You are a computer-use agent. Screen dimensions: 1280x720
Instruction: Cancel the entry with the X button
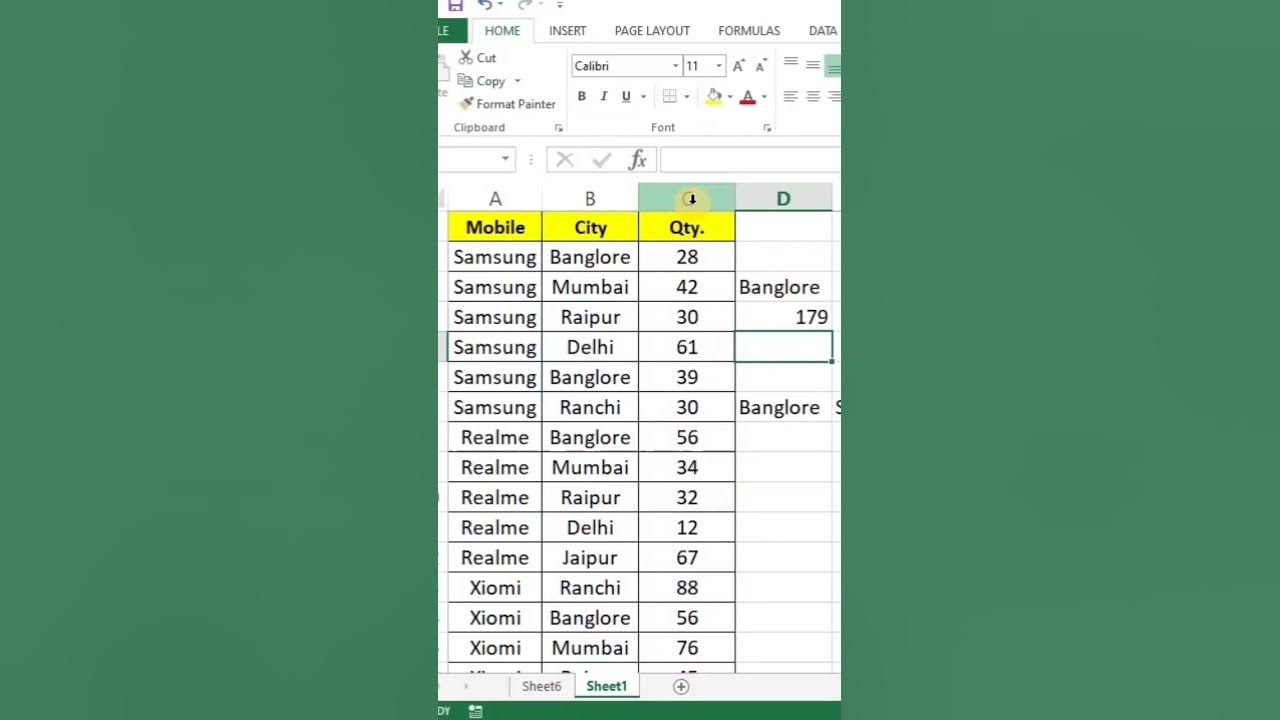tap(565, 160)
